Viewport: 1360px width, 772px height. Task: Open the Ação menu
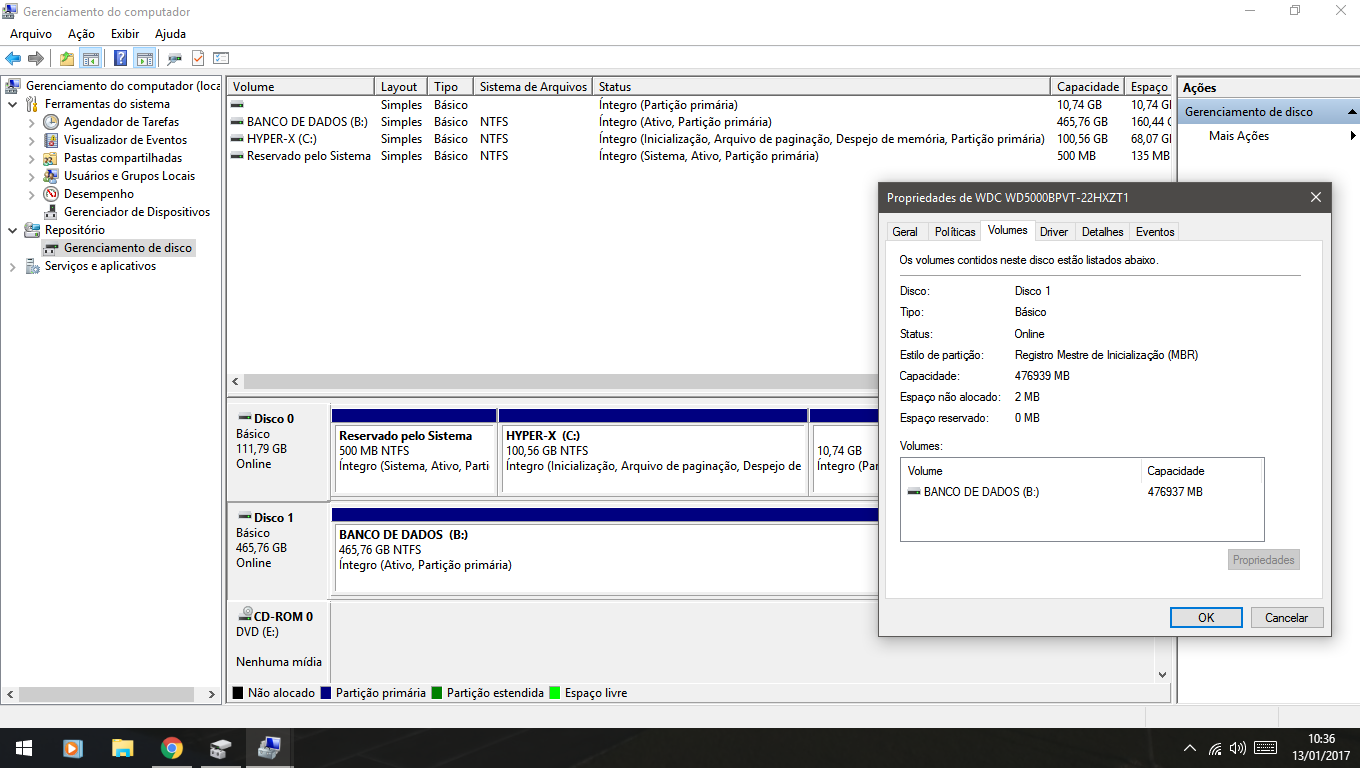(x=81, y=34)
